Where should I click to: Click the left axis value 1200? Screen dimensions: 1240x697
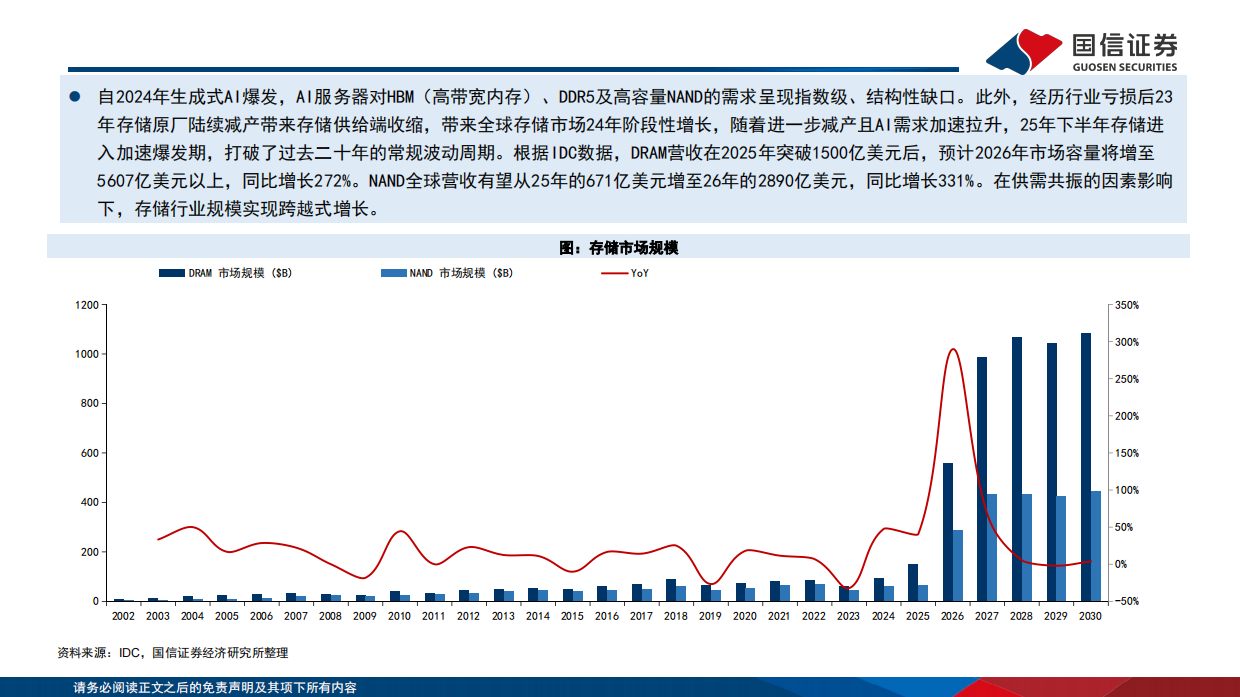point(87,305)
